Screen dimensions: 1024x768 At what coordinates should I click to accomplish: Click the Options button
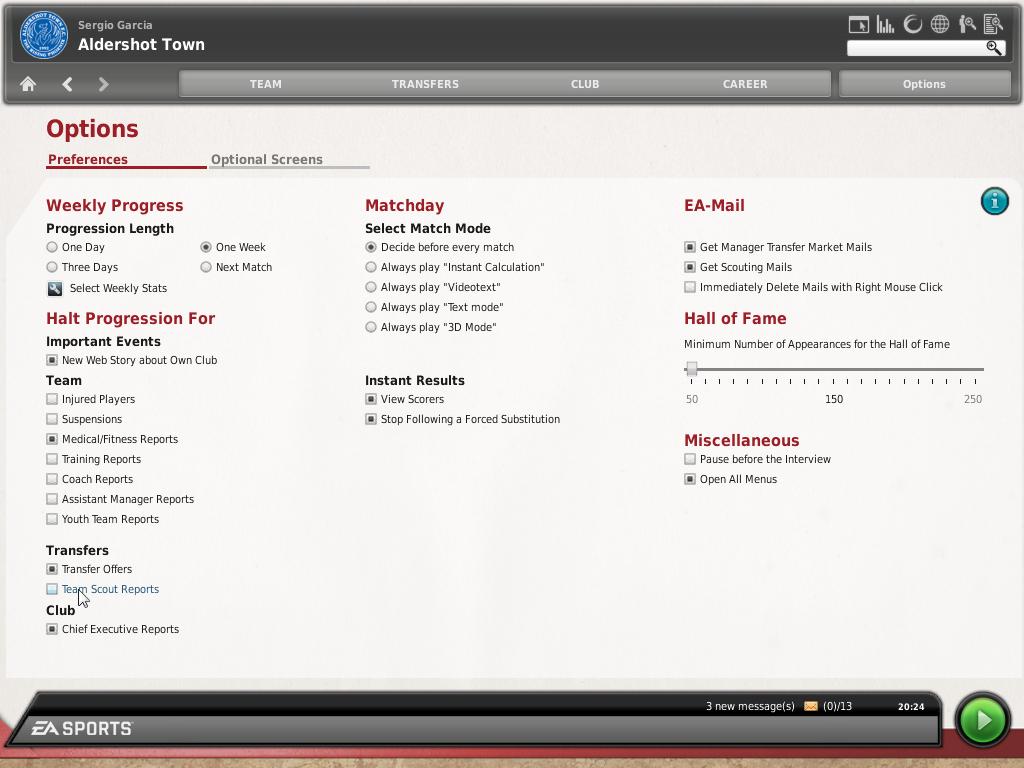pyautogui.click(x=924, y=84)
